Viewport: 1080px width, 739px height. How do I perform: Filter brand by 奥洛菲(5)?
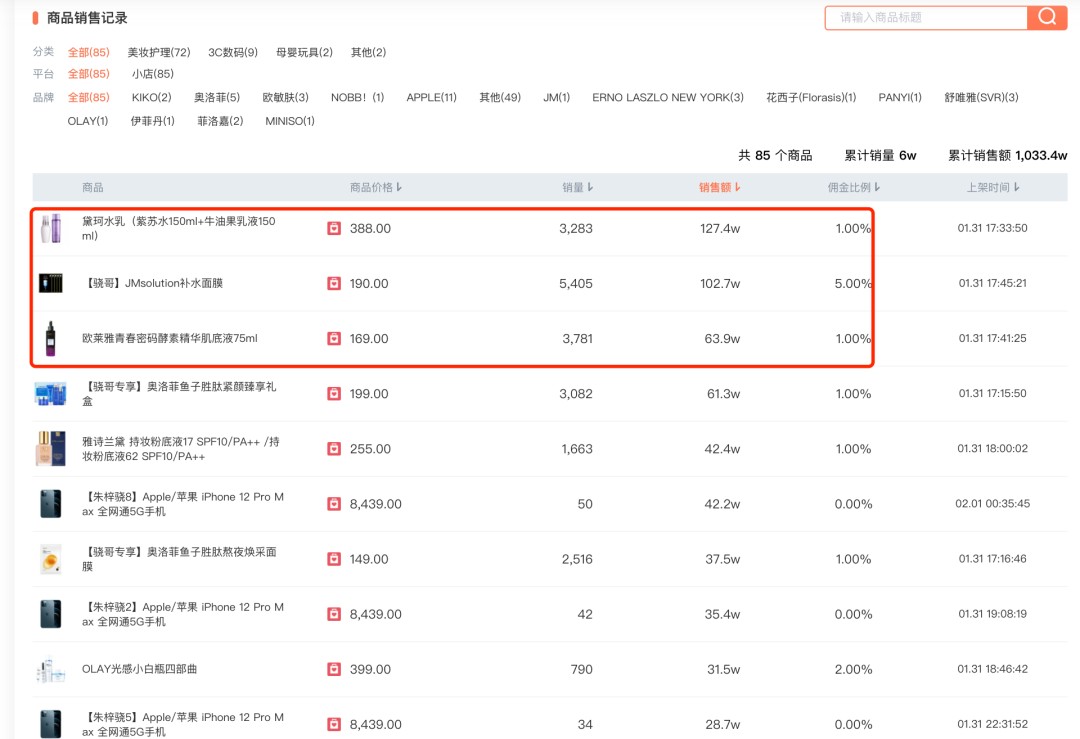[x=217, y=97]
